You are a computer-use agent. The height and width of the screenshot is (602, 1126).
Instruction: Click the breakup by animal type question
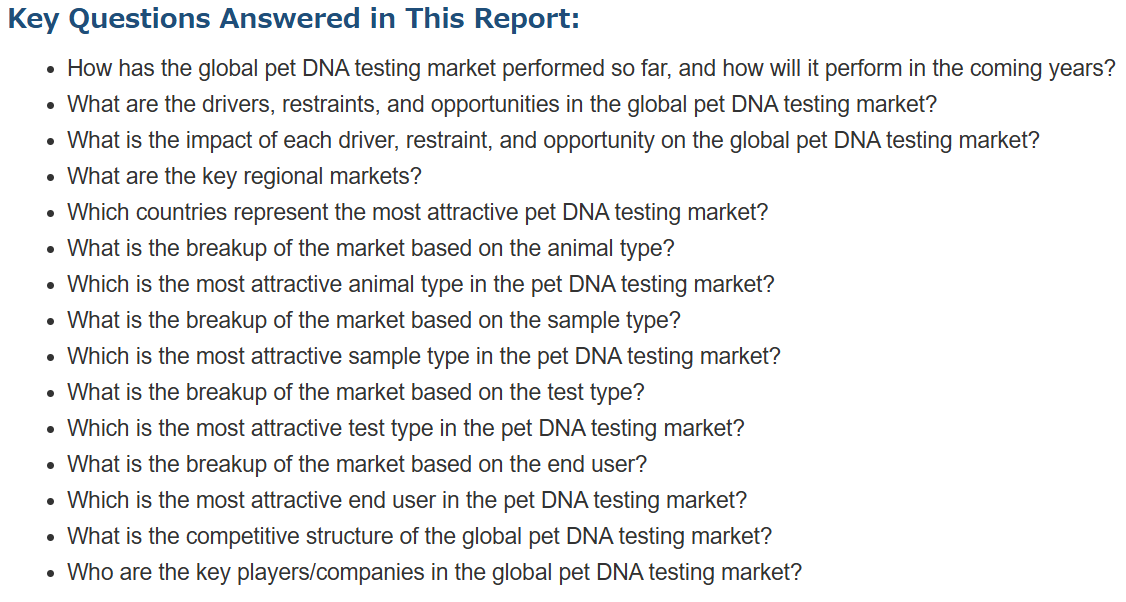point(371,249)
